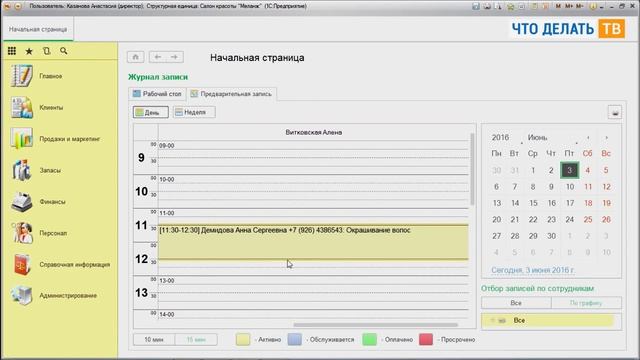Open the Продажи и маркетинг section icon

(x=22, y=139)
